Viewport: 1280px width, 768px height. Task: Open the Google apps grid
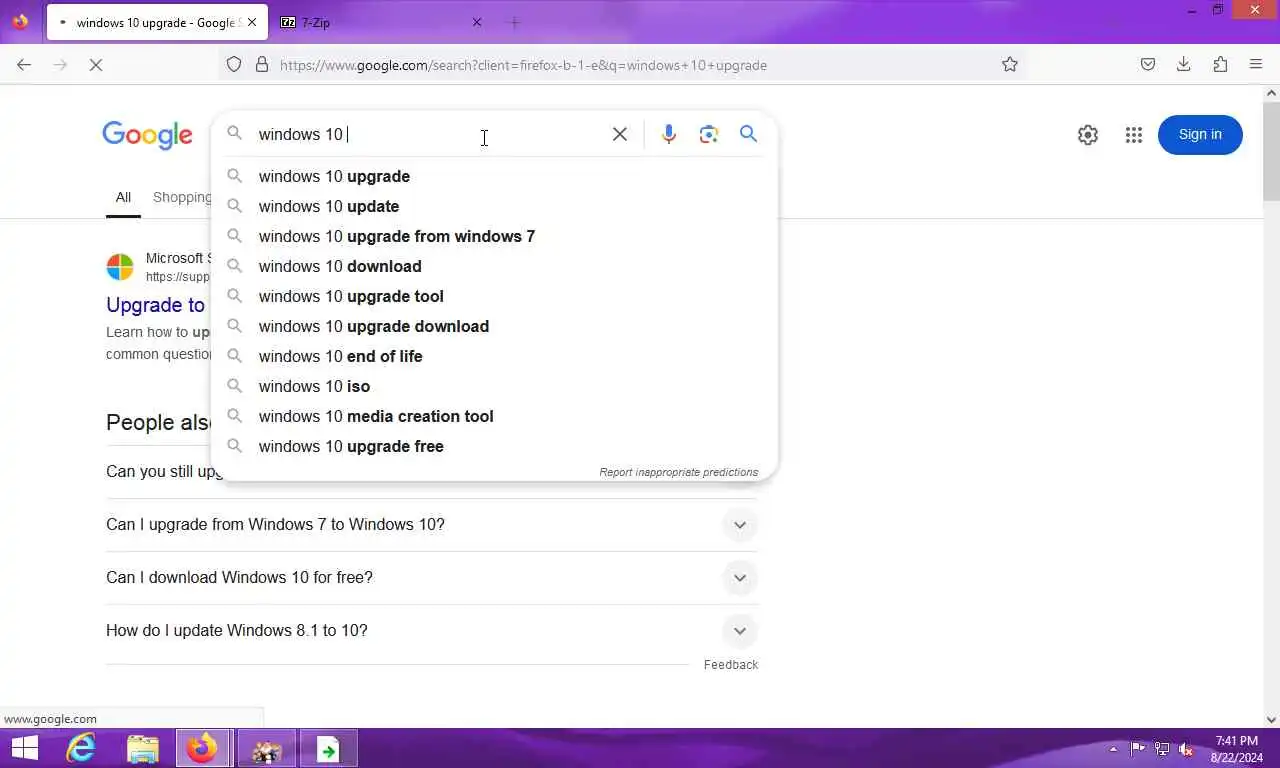pos(1133,135)
